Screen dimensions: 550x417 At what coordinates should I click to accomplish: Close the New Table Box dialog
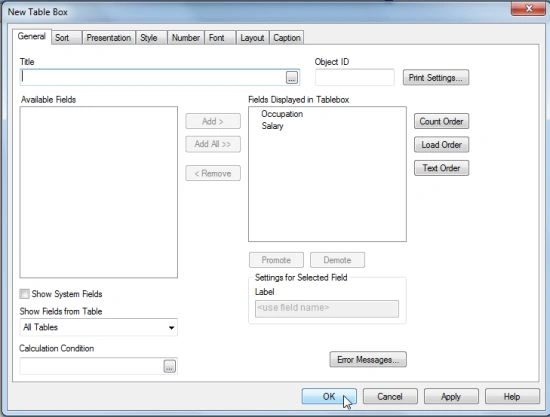coord(529,8)
